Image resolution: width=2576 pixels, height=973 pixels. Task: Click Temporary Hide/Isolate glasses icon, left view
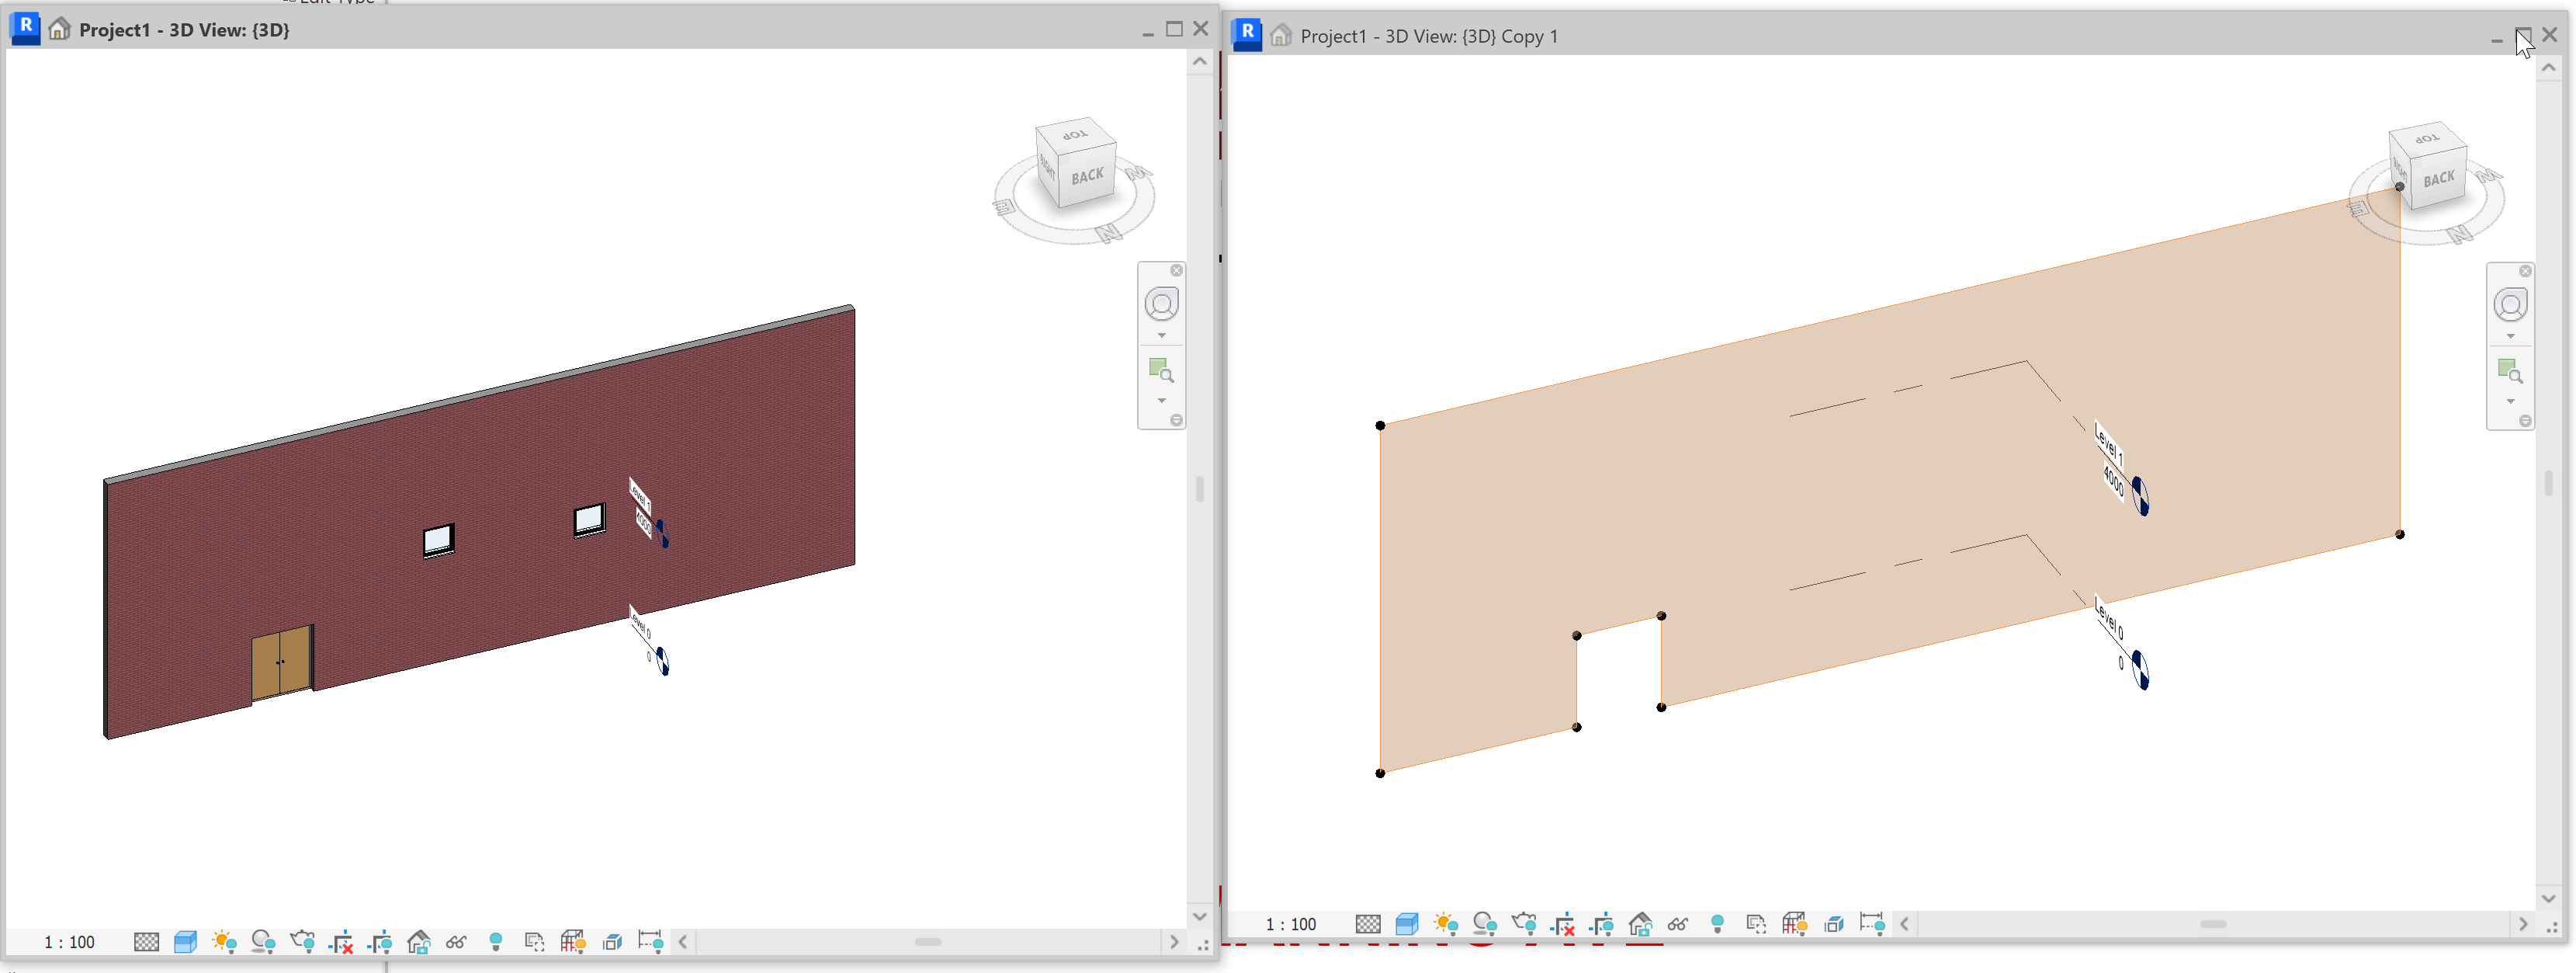coord(457,941)
